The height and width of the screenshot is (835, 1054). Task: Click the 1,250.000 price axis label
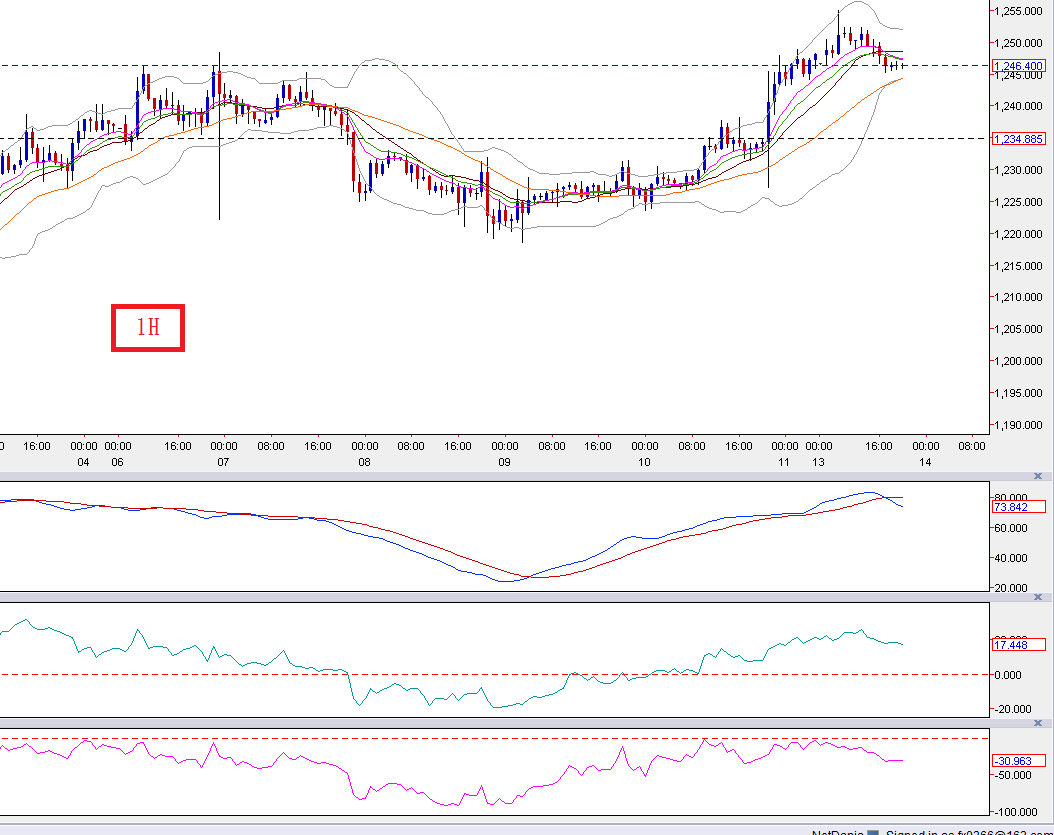point(1018,43)
